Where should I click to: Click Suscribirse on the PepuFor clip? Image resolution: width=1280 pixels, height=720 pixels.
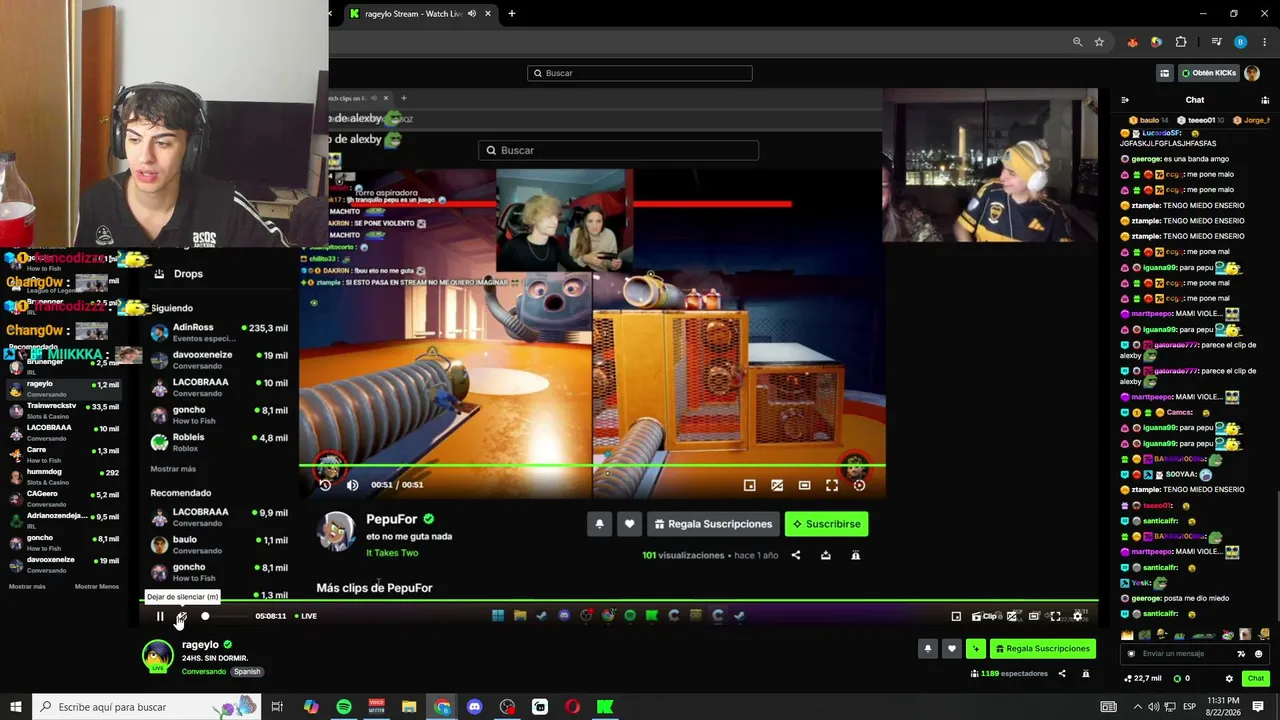[826, 524]
